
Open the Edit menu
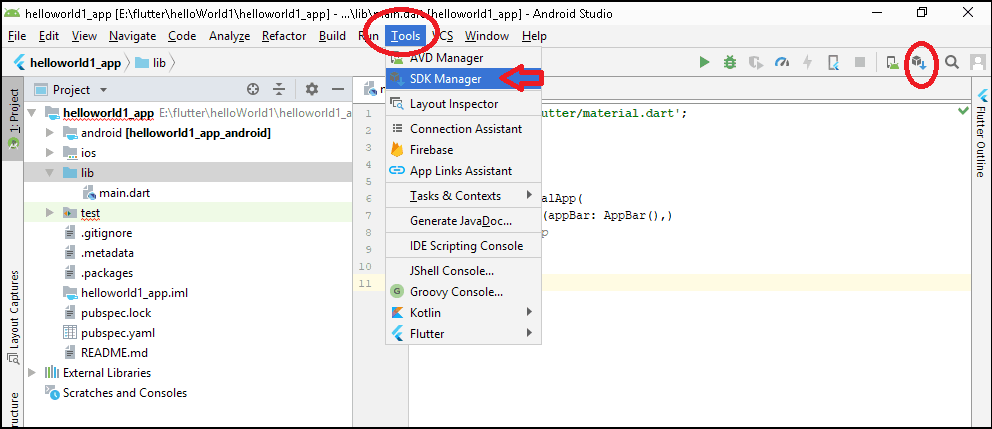[49, 36]
